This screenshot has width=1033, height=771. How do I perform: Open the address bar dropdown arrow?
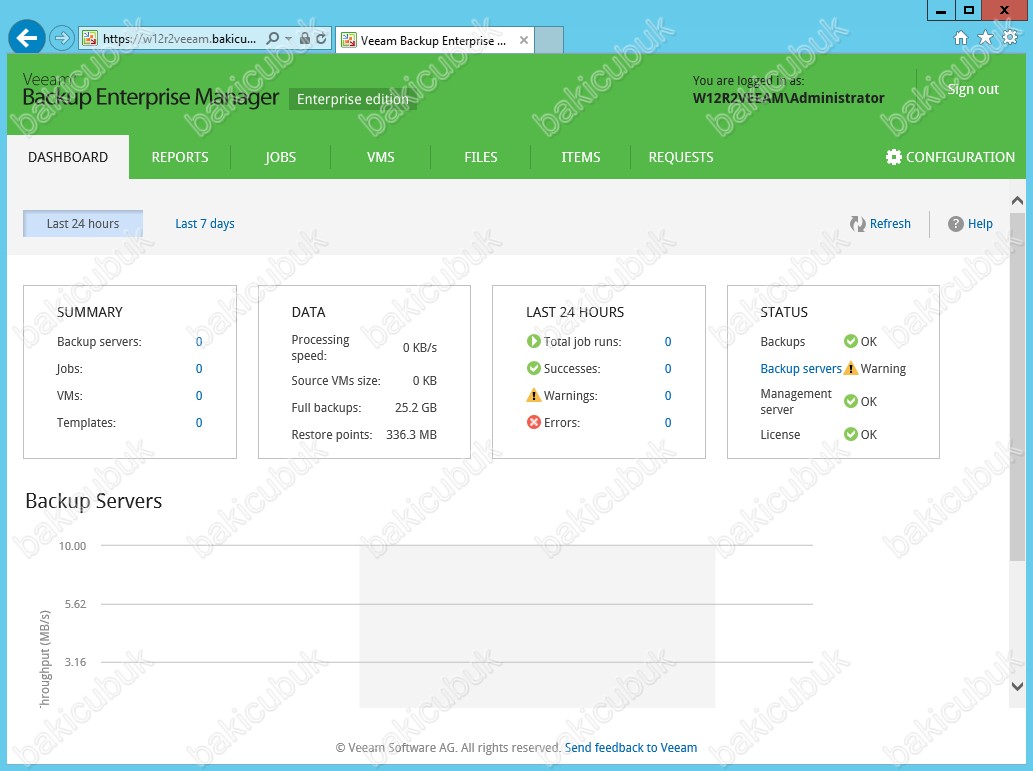(x=288, y=39)
